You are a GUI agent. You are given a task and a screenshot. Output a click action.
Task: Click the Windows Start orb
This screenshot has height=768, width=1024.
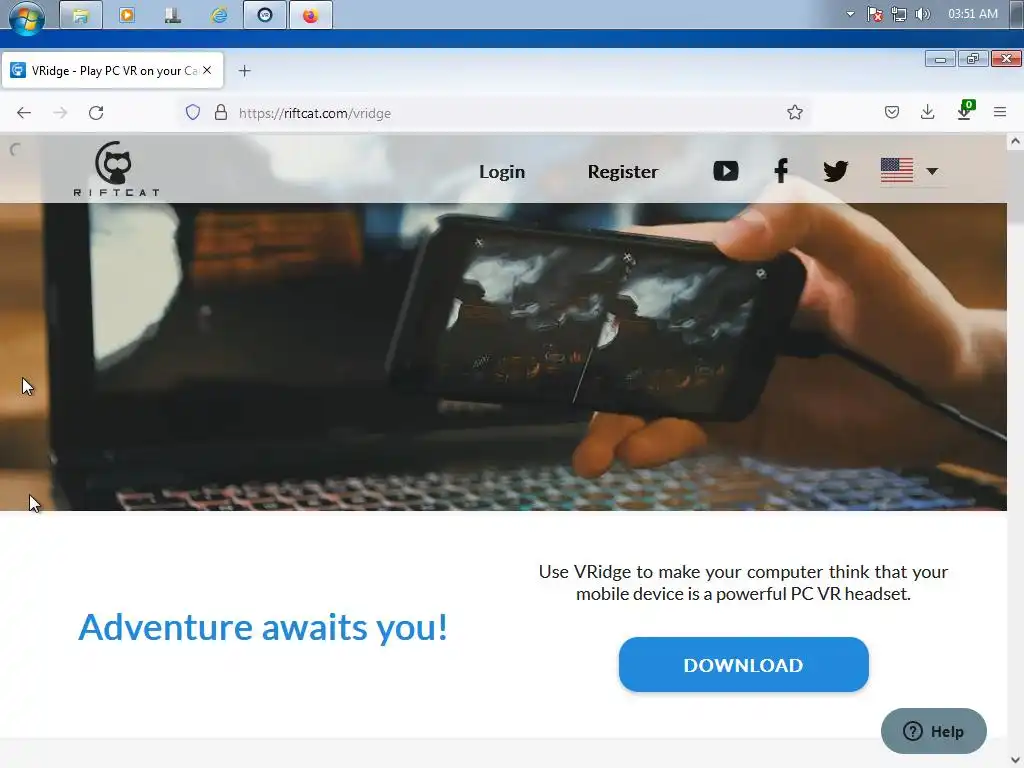(x=27, y=16)
